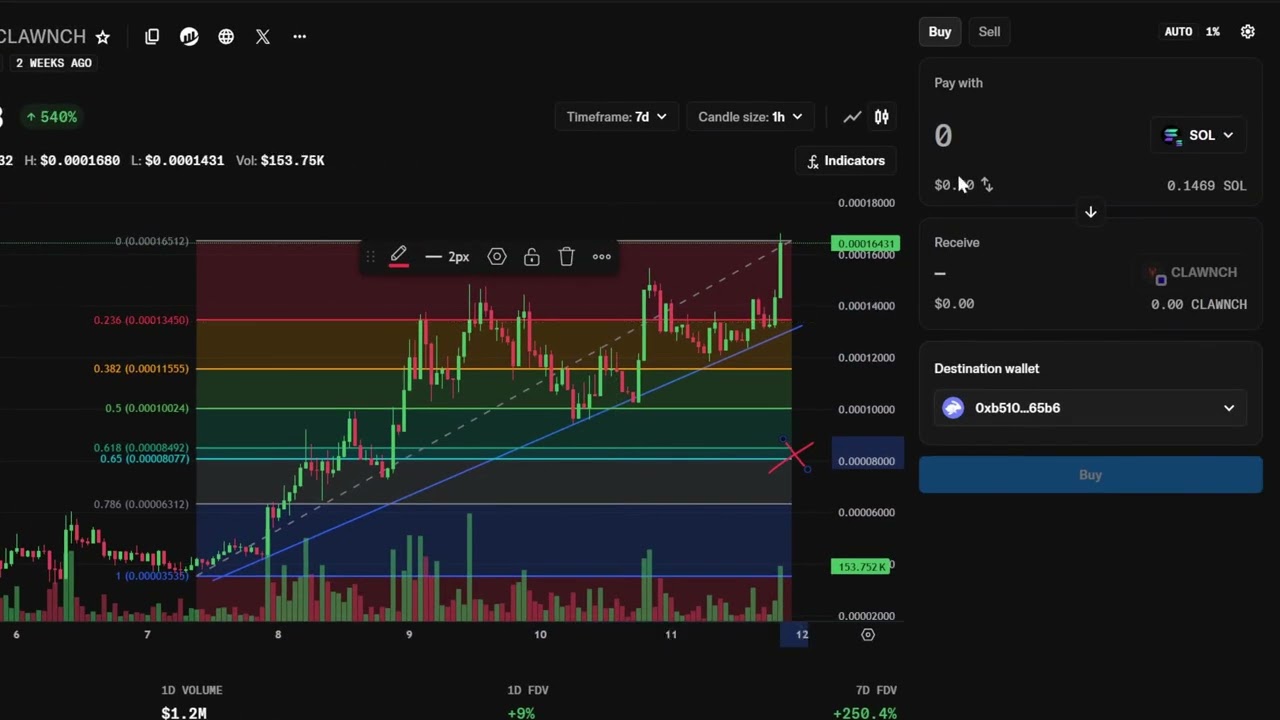Screen dimensions: 1280x720
Task: Select the 0.618 Fibonacci level label
Action: coord(140,448)
